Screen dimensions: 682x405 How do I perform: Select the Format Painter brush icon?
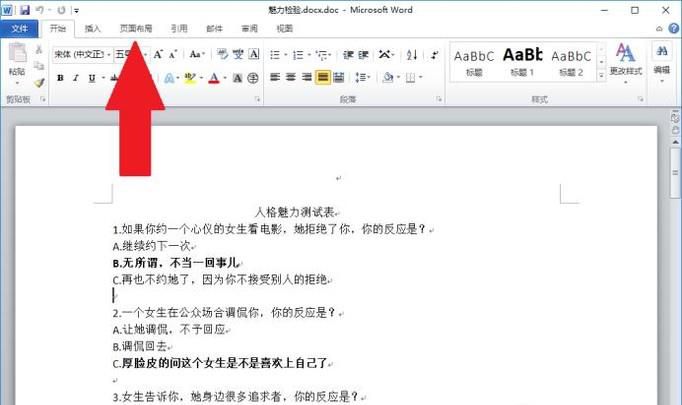coord(39,82)
